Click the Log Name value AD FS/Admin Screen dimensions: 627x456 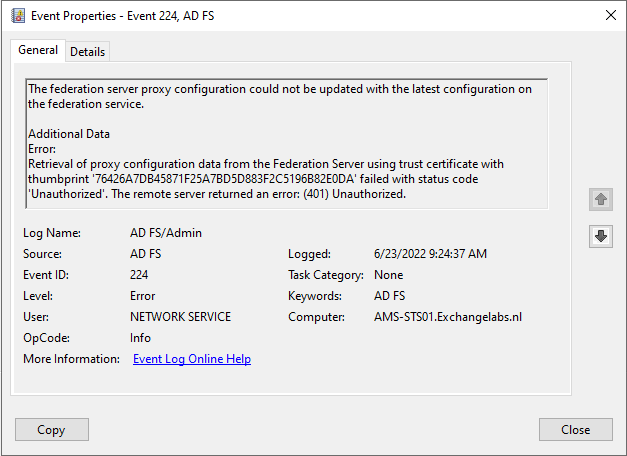tap(166, 233)
